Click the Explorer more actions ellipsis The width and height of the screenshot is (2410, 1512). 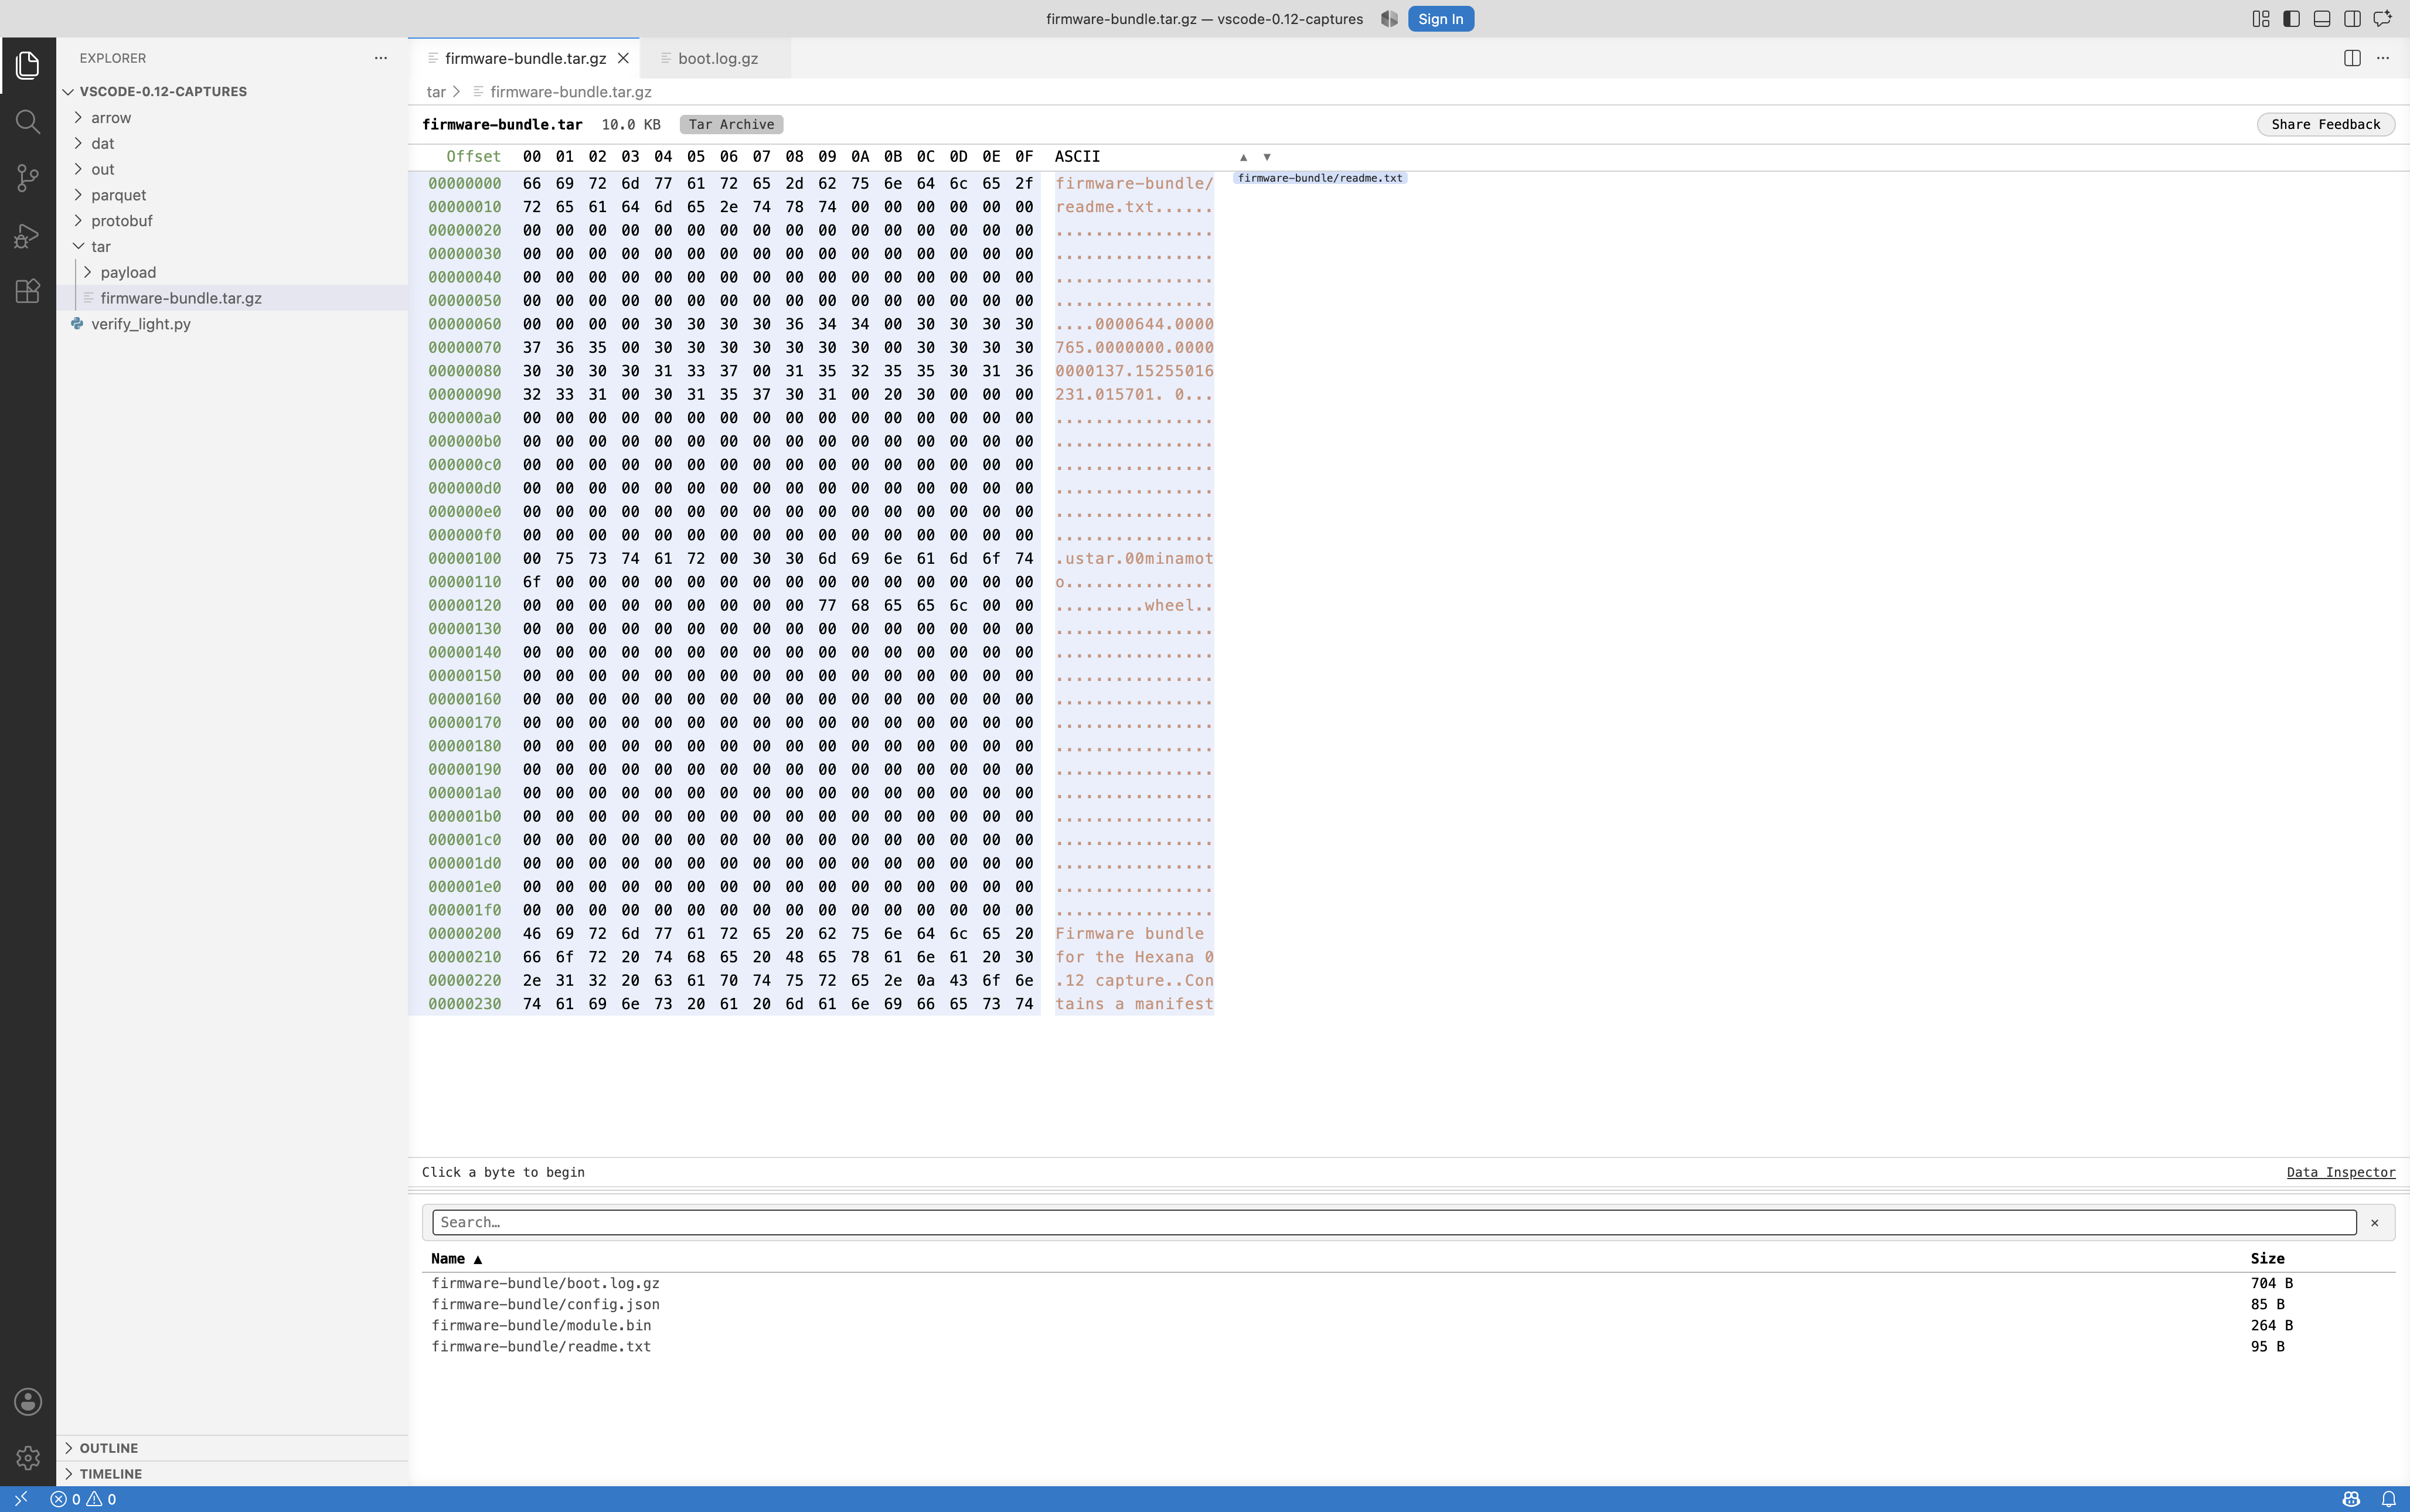coord(380,58)
